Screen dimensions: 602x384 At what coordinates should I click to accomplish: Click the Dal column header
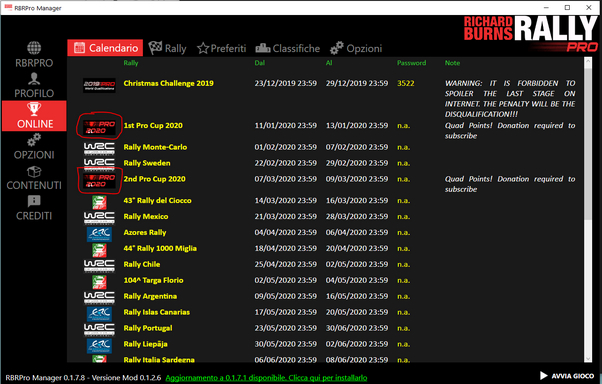tap(260, 63)
